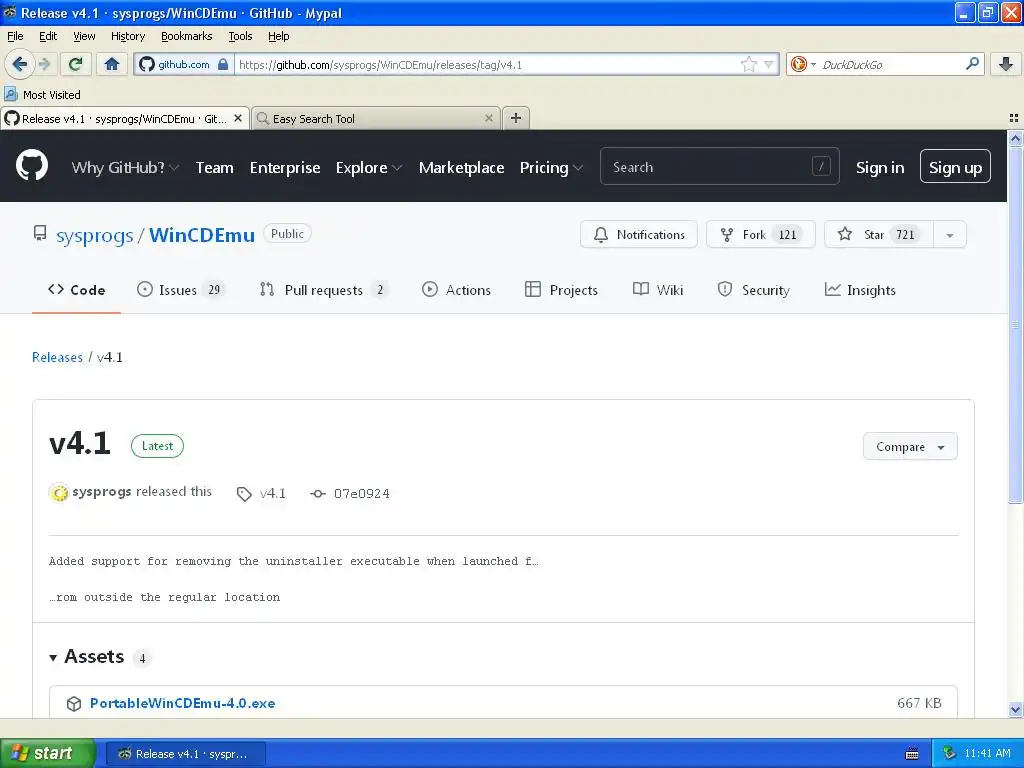Expand the Pricing dropdown
The height and width of the screenshot is (768, 1024).
(x=551, y=167)
